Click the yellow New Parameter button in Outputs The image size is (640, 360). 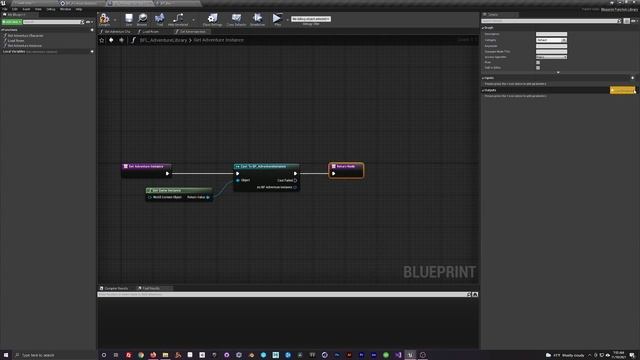622,90
